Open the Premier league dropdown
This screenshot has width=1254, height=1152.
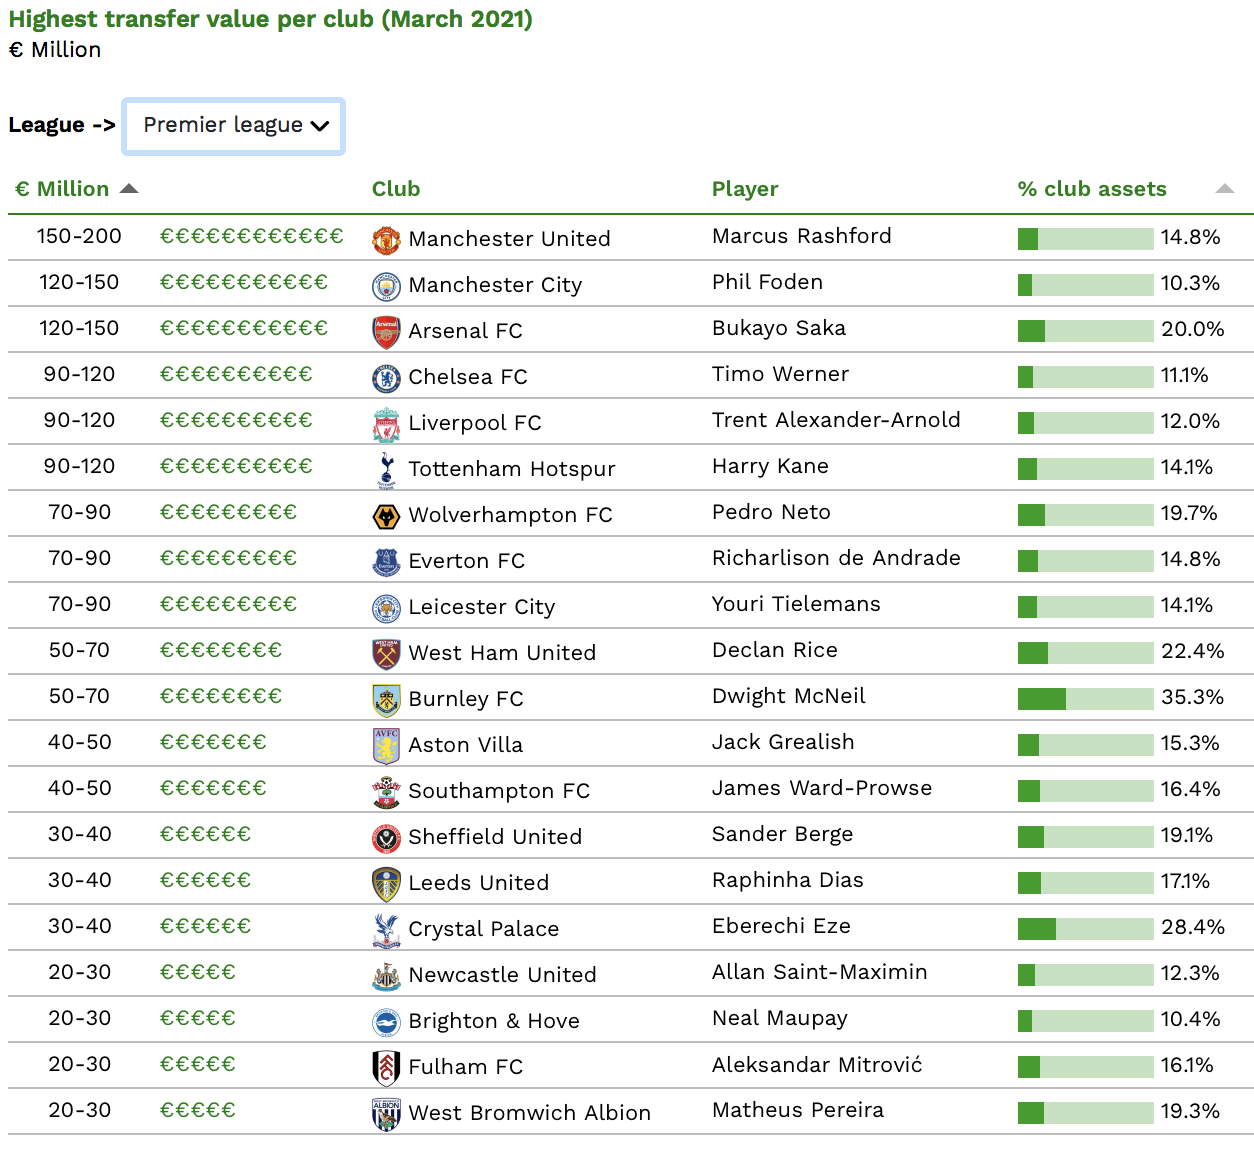[233, 126]
